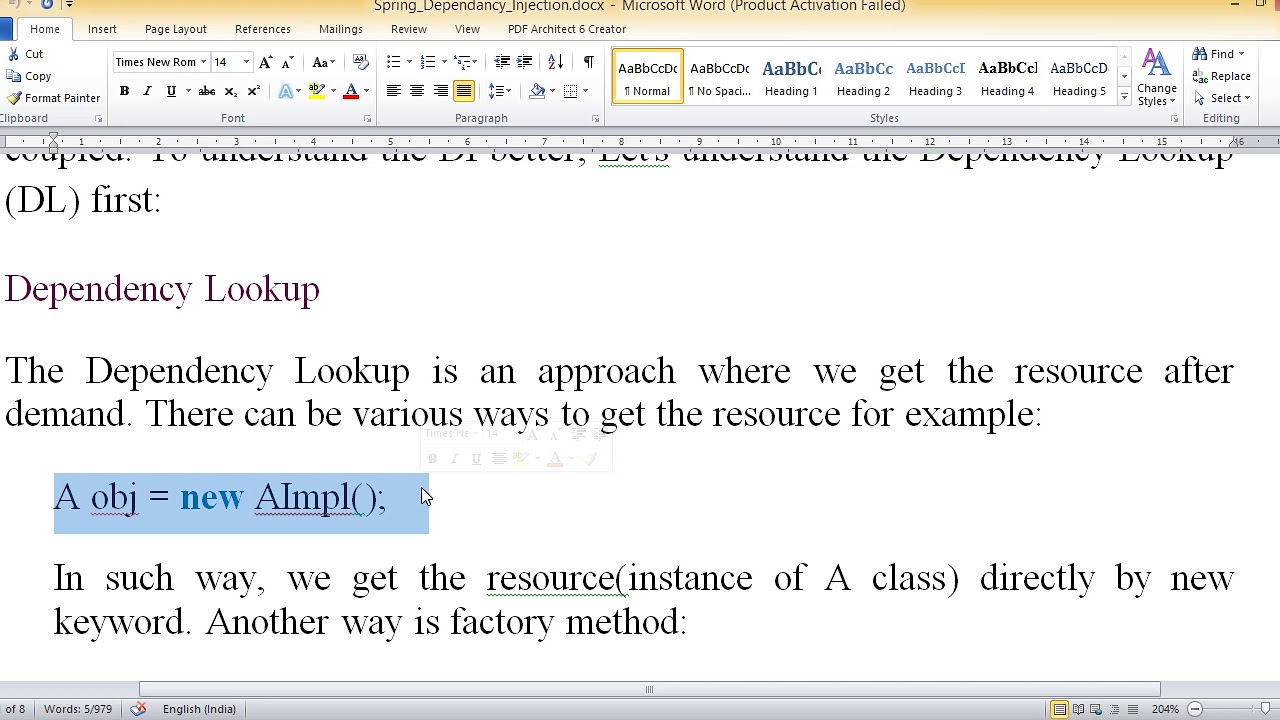The height and width of the screenshot is (720, 1280).
Task: Apply the Normal style
Action: (x=648, y=77)
